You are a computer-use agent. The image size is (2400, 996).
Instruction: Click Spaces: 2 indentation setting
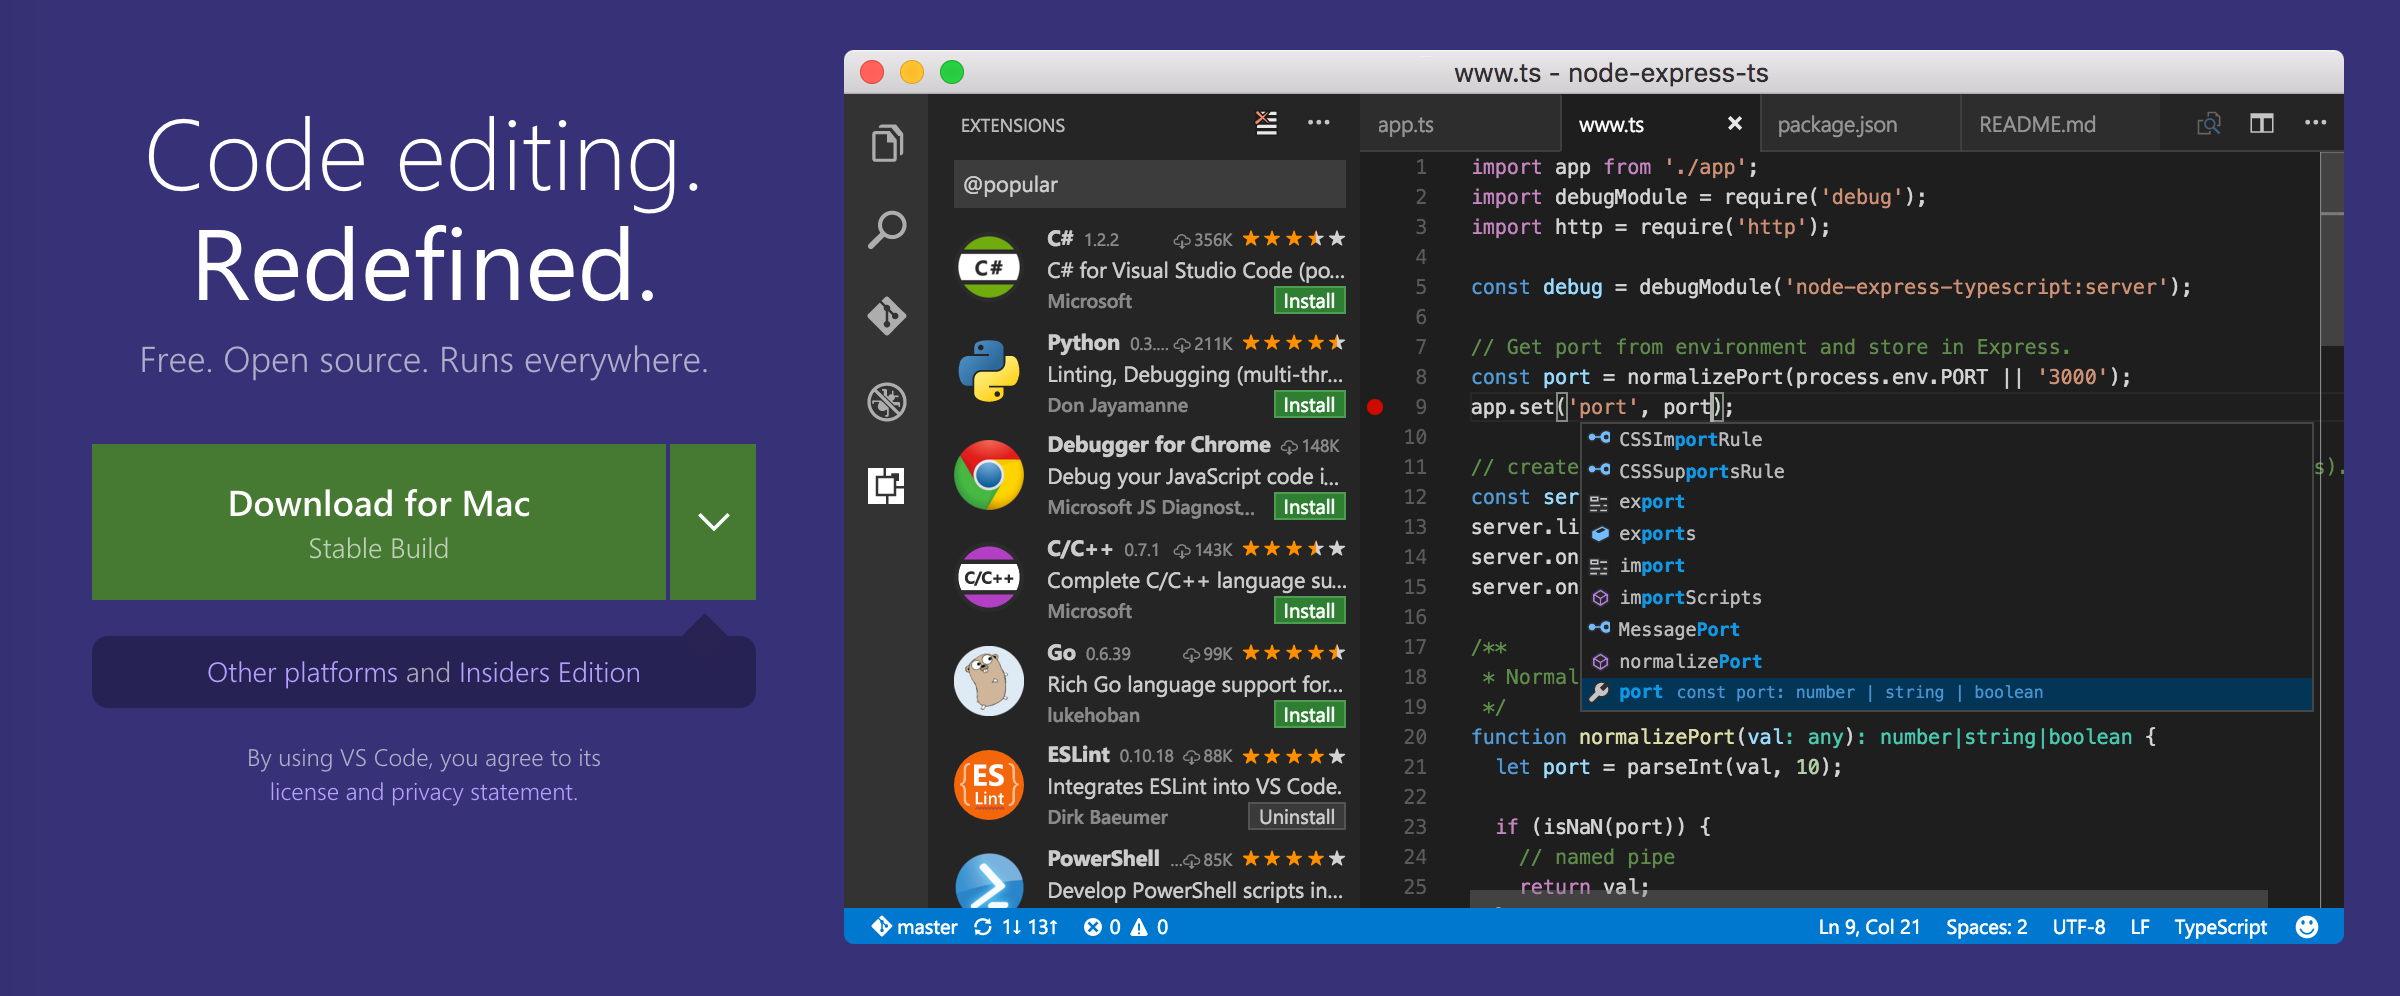coord(1986,927)
